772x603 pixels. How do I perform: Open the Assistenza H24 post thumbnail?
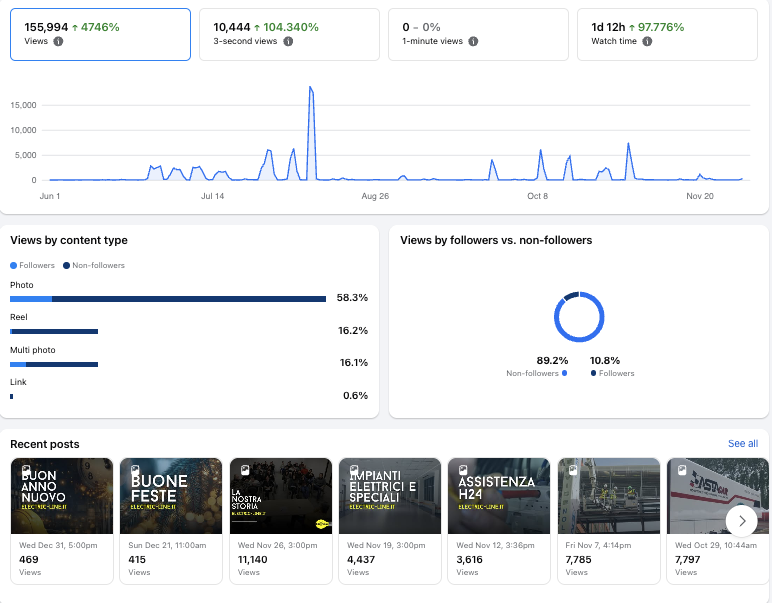point(499,496)
